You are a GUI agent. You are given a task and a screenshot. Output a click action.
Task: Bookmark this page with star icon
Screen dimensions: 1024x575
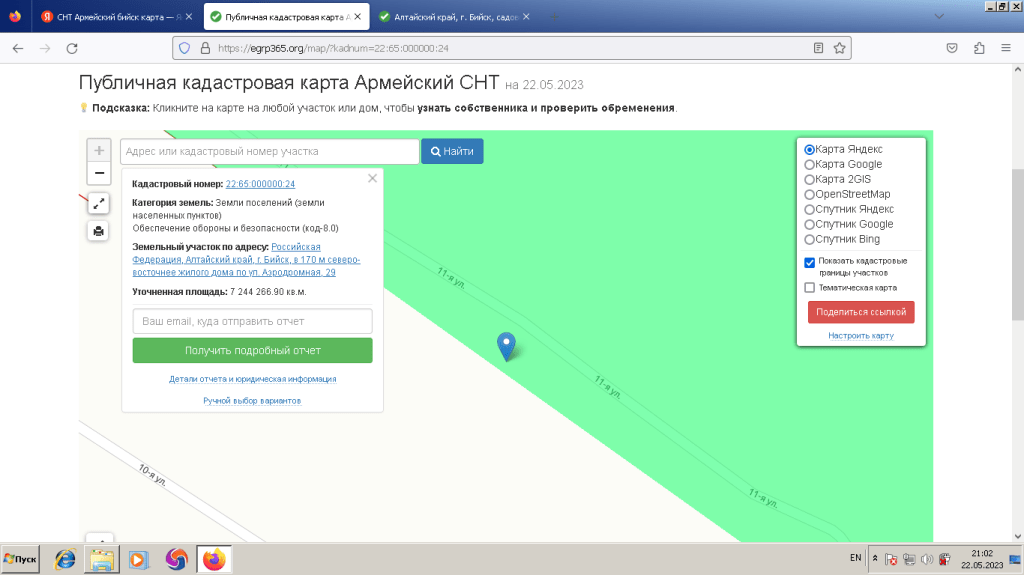click(x=839, y=48)
